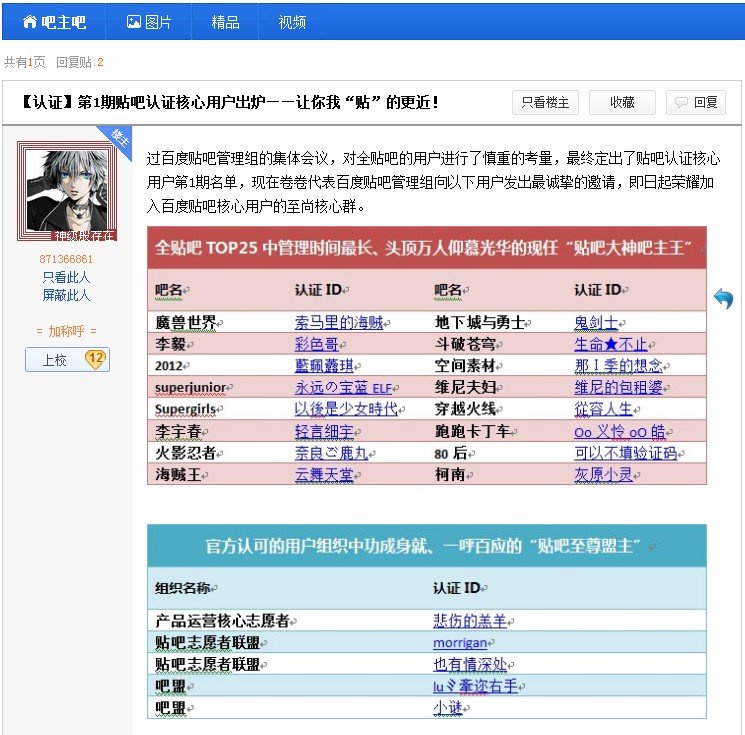
Task: Open the 生命★不止 user link
Action: tap(611, 344)
